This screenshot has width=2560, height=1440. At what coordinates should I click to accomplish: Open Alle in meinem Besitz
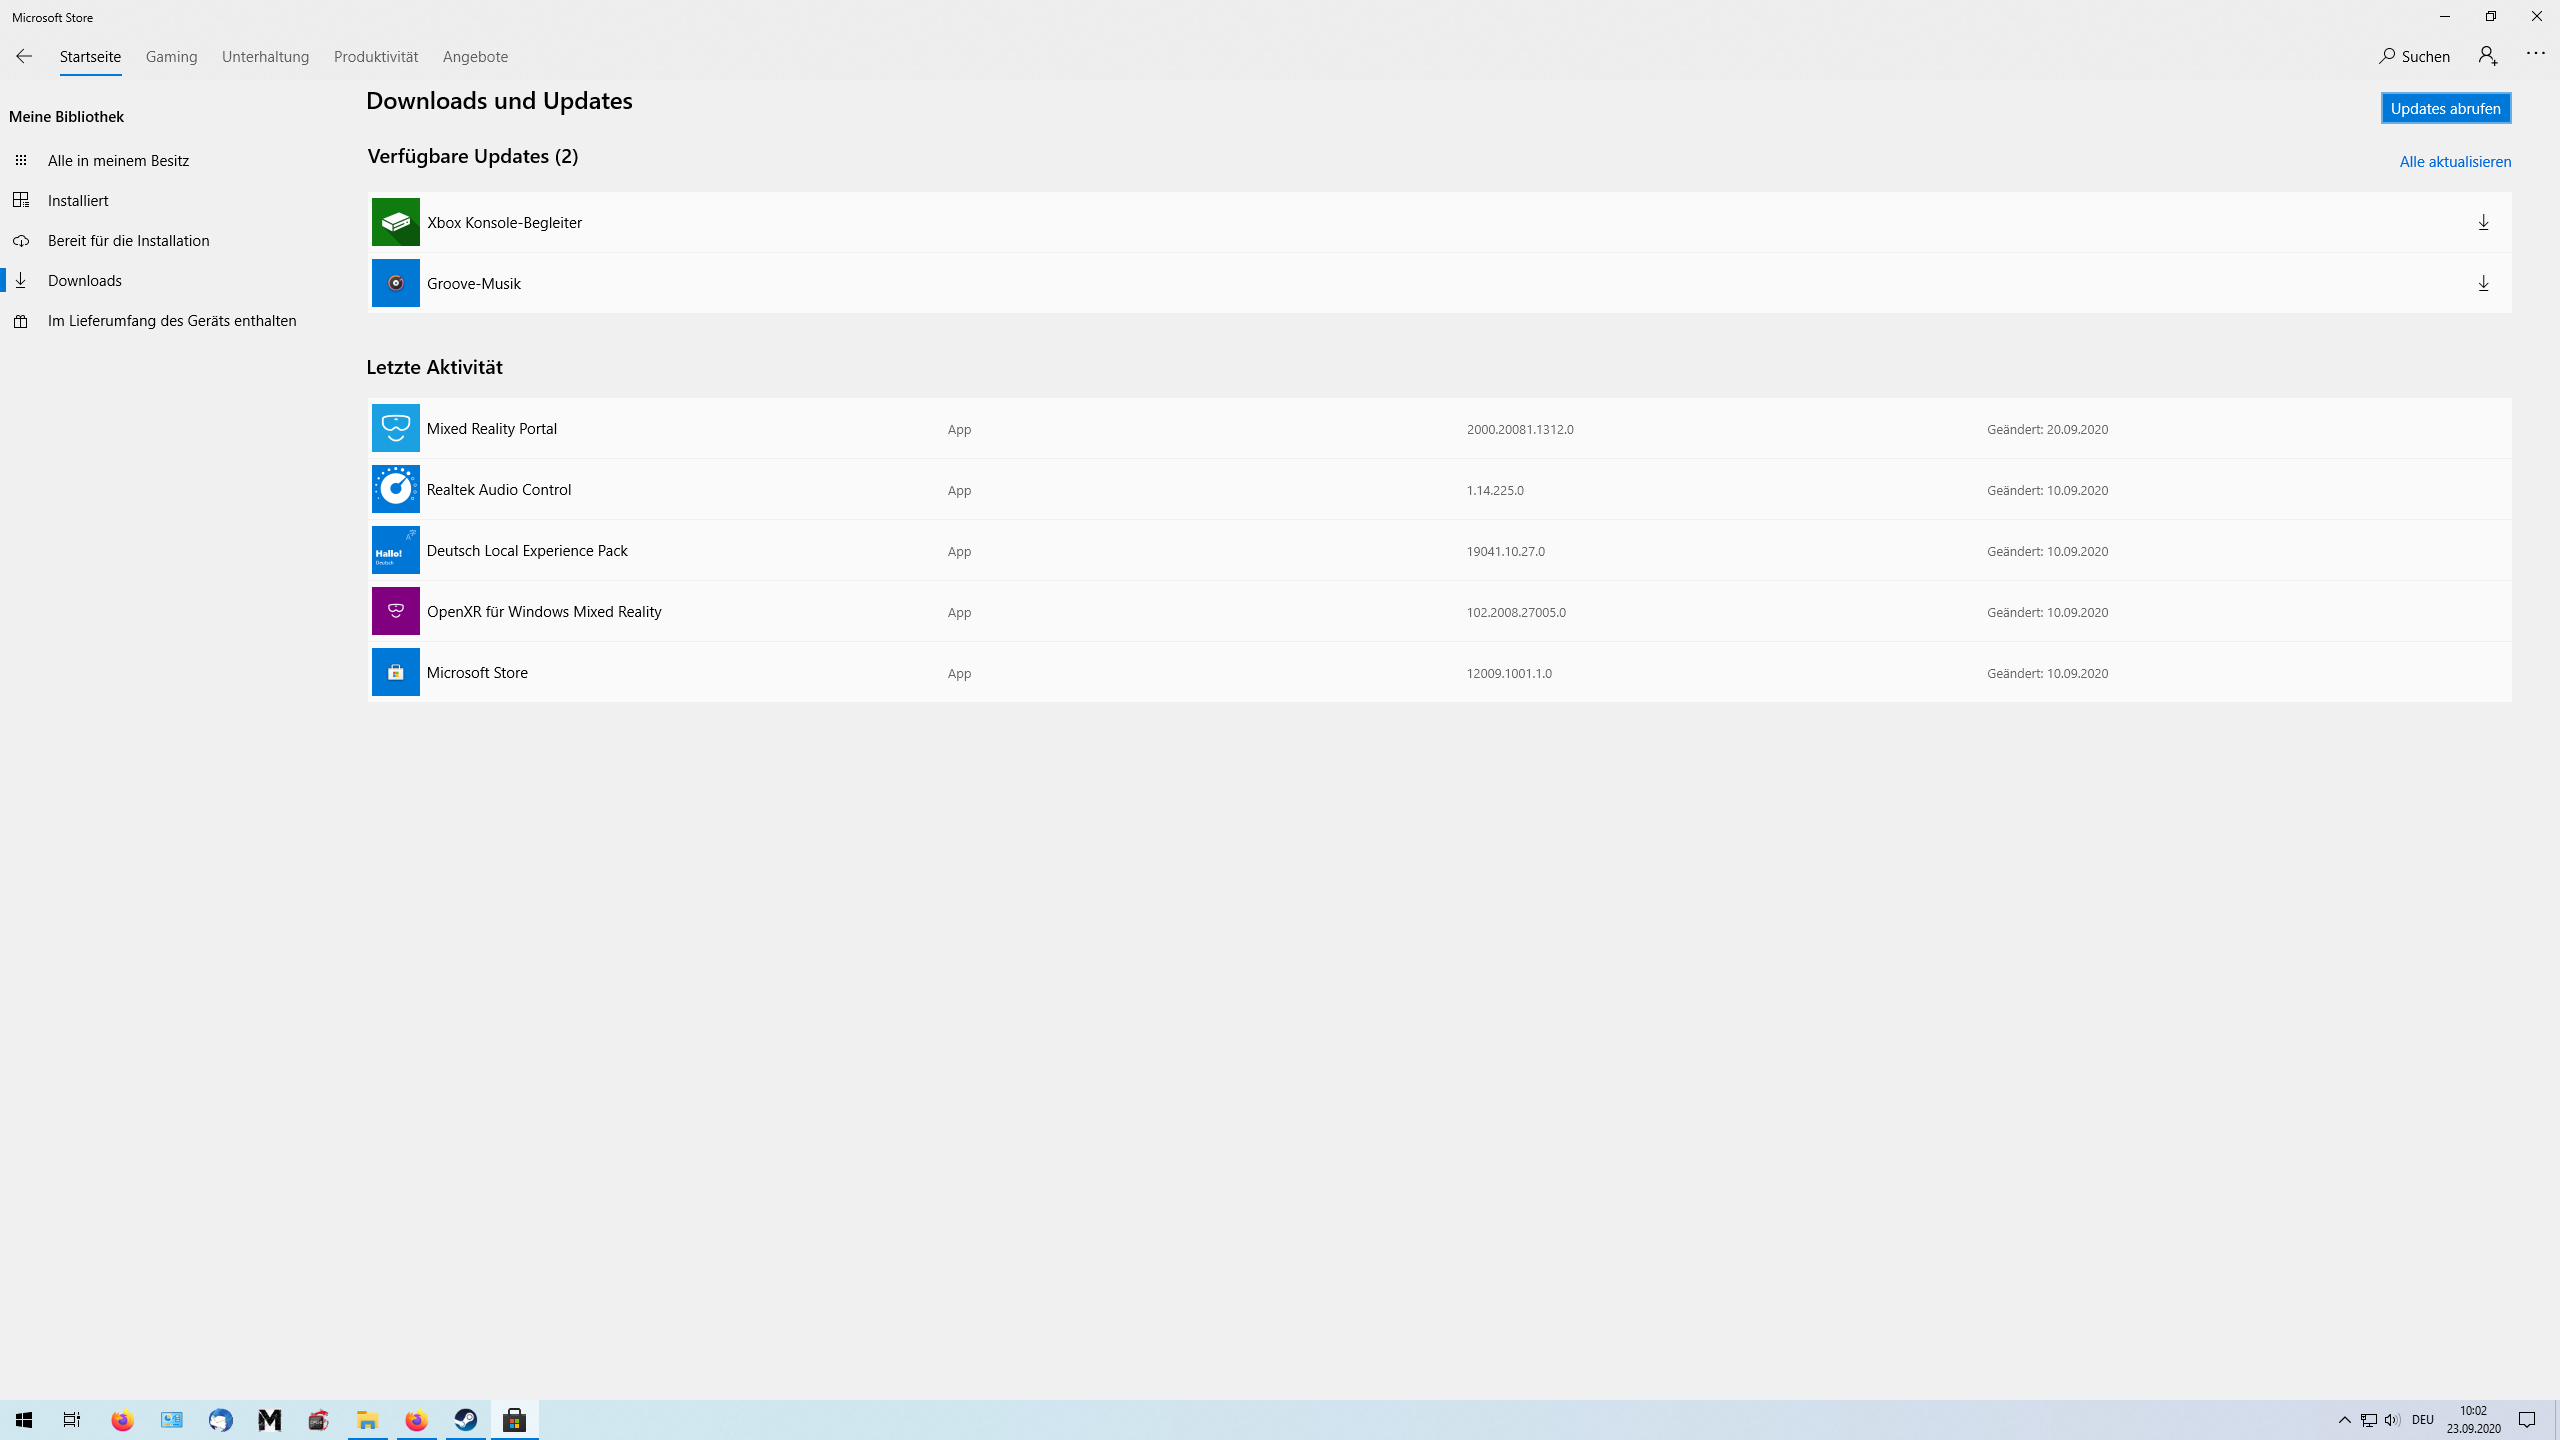click(118, 160)
